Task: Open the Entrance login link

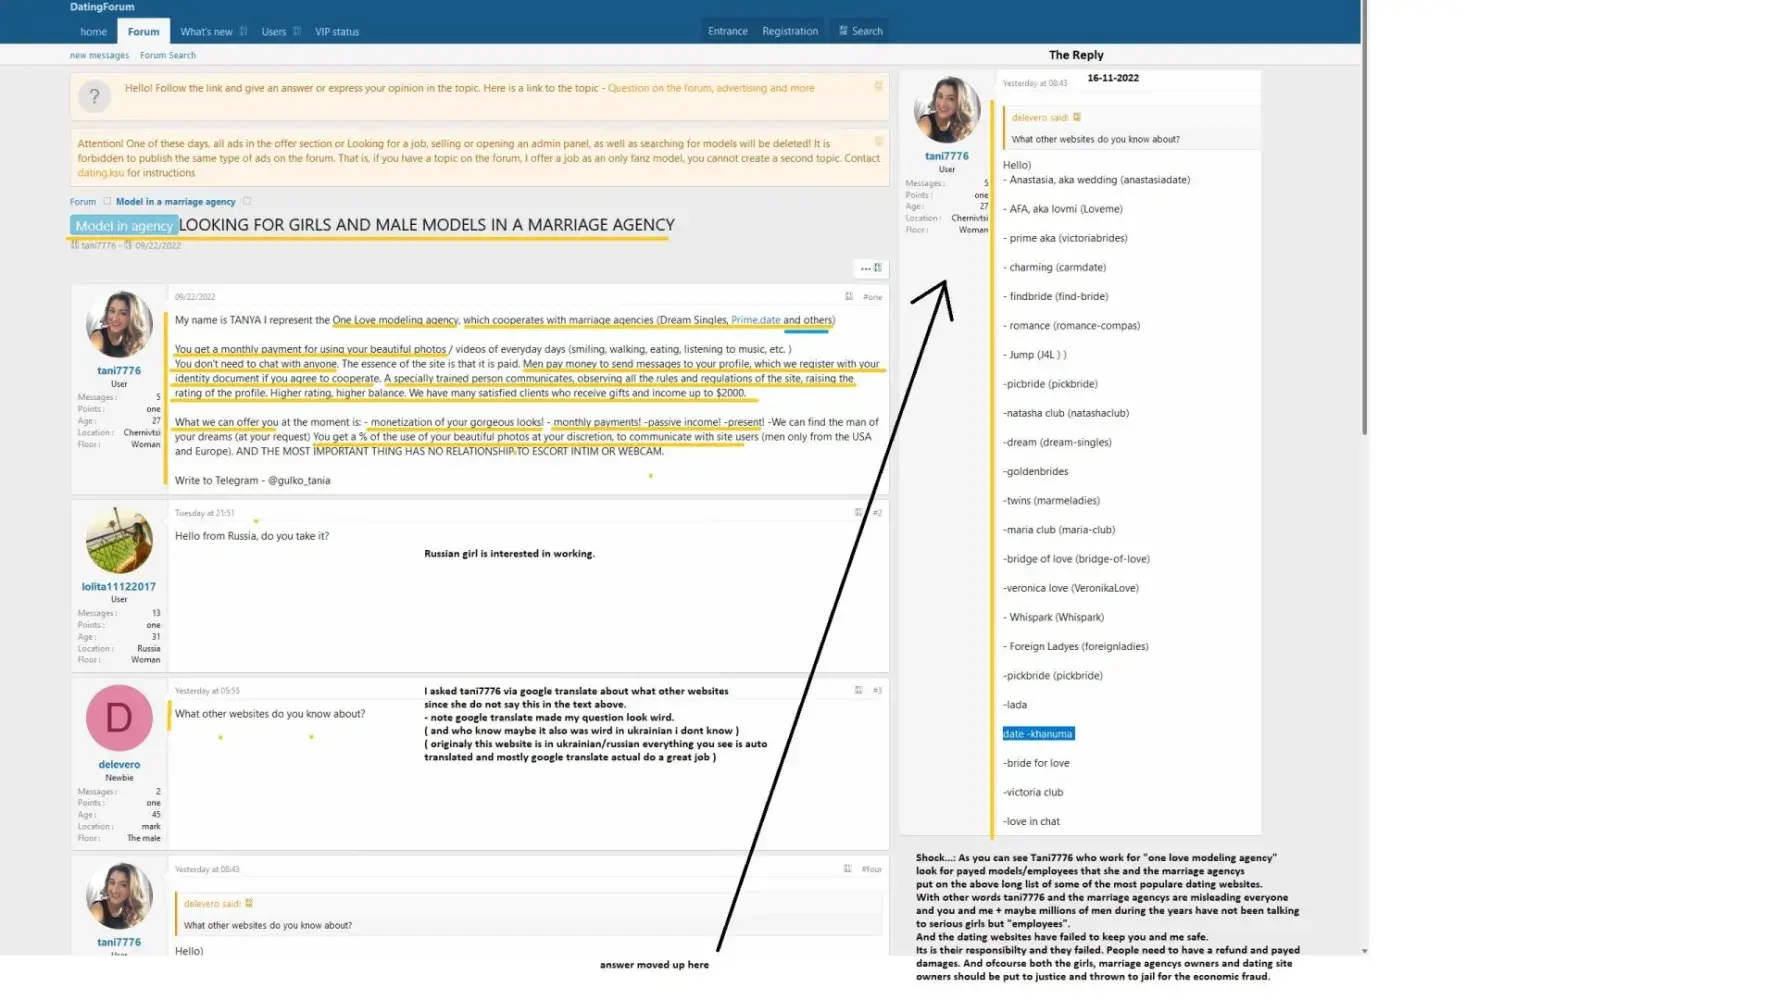Action: tap(727, 31)
